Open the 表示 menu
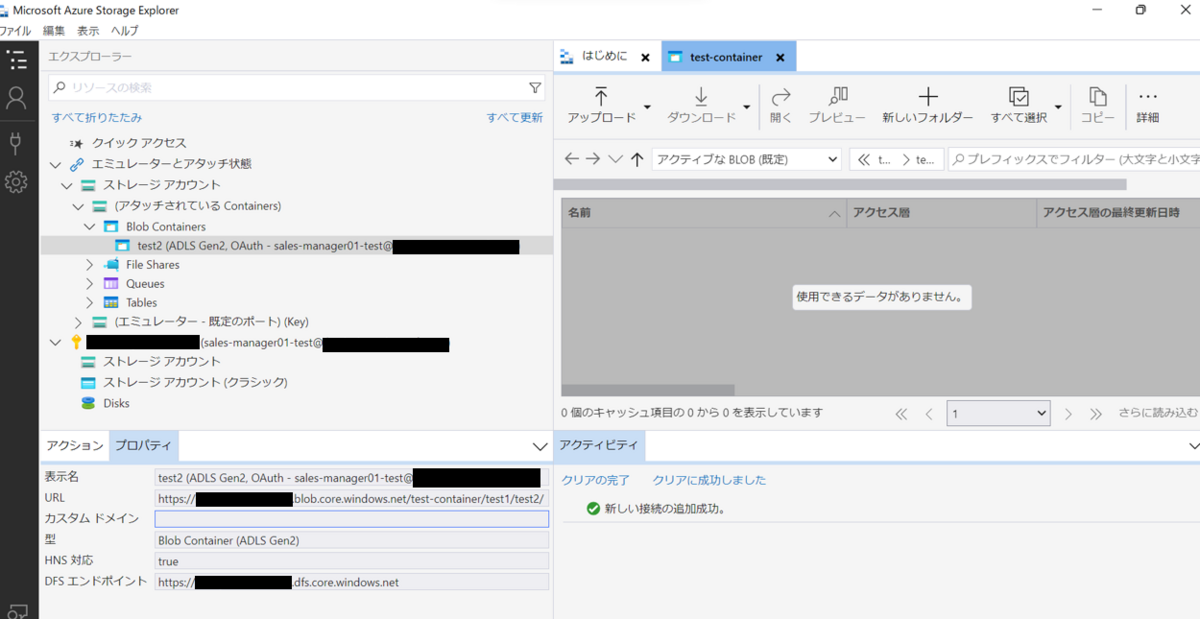1200x619 pixels. point(88,31)
